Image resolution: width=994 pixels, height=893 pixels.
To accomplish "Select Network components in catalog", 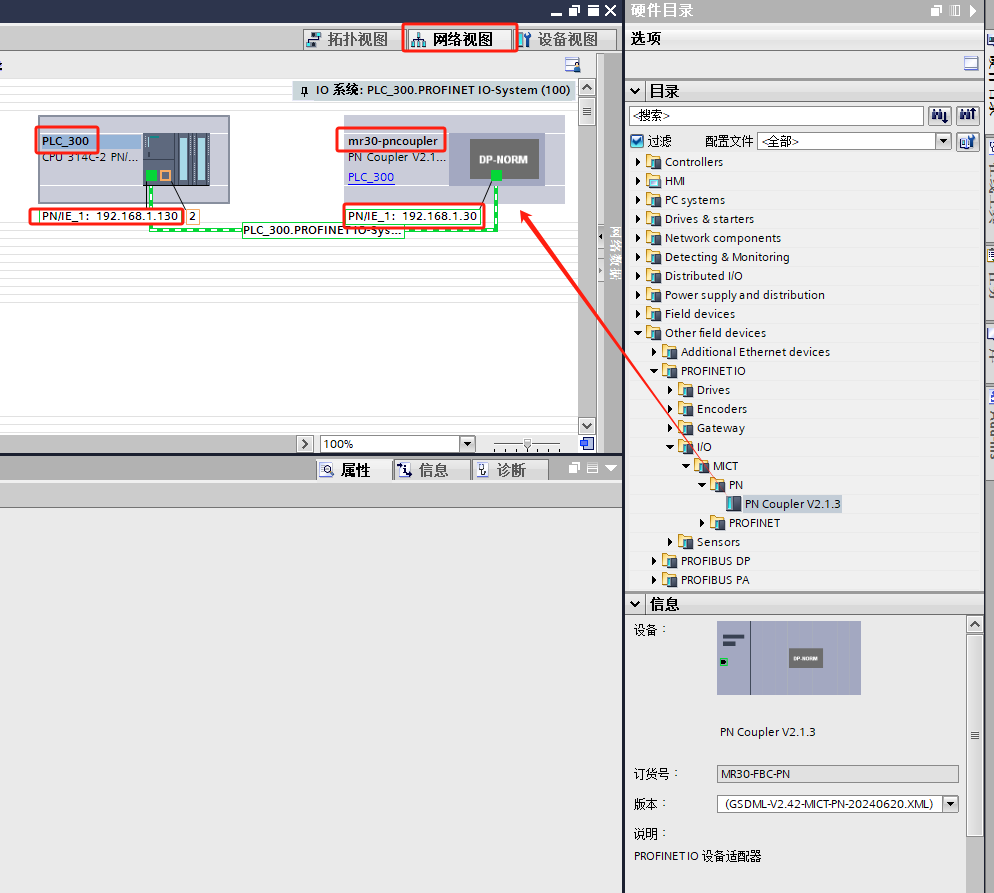I will click(723, 238).
